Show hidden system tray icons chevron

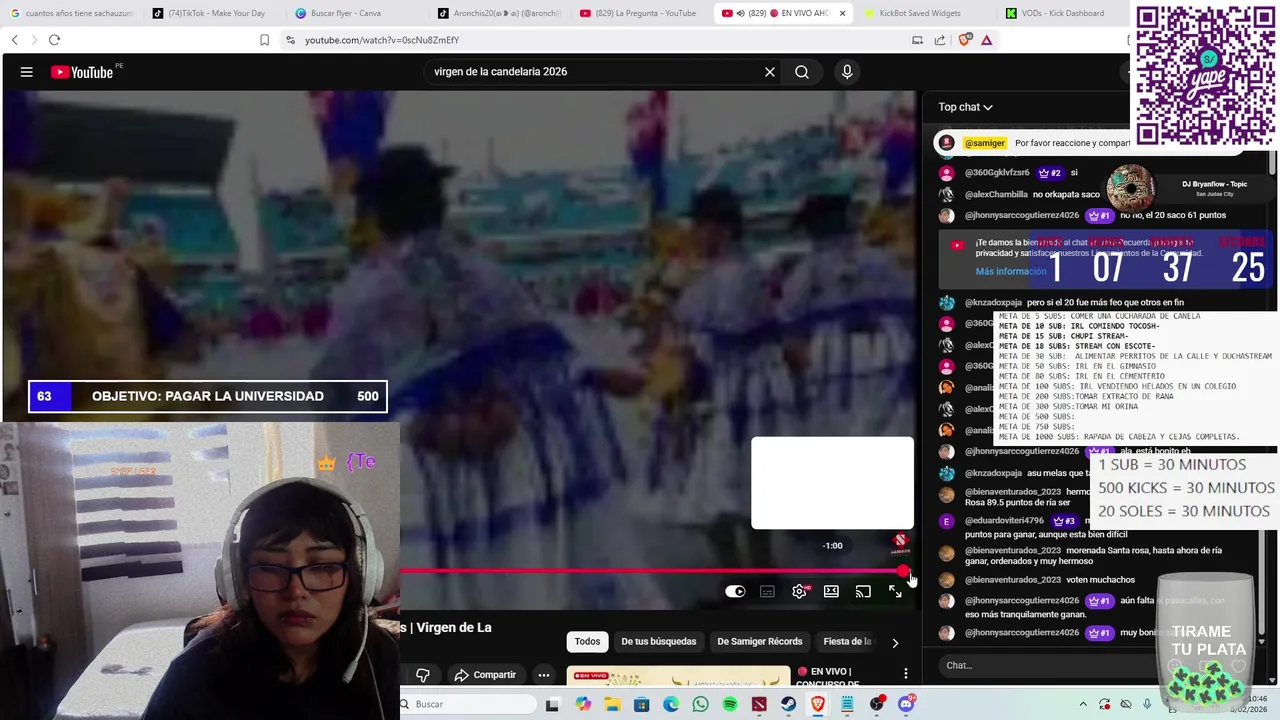click(1083, 704)
